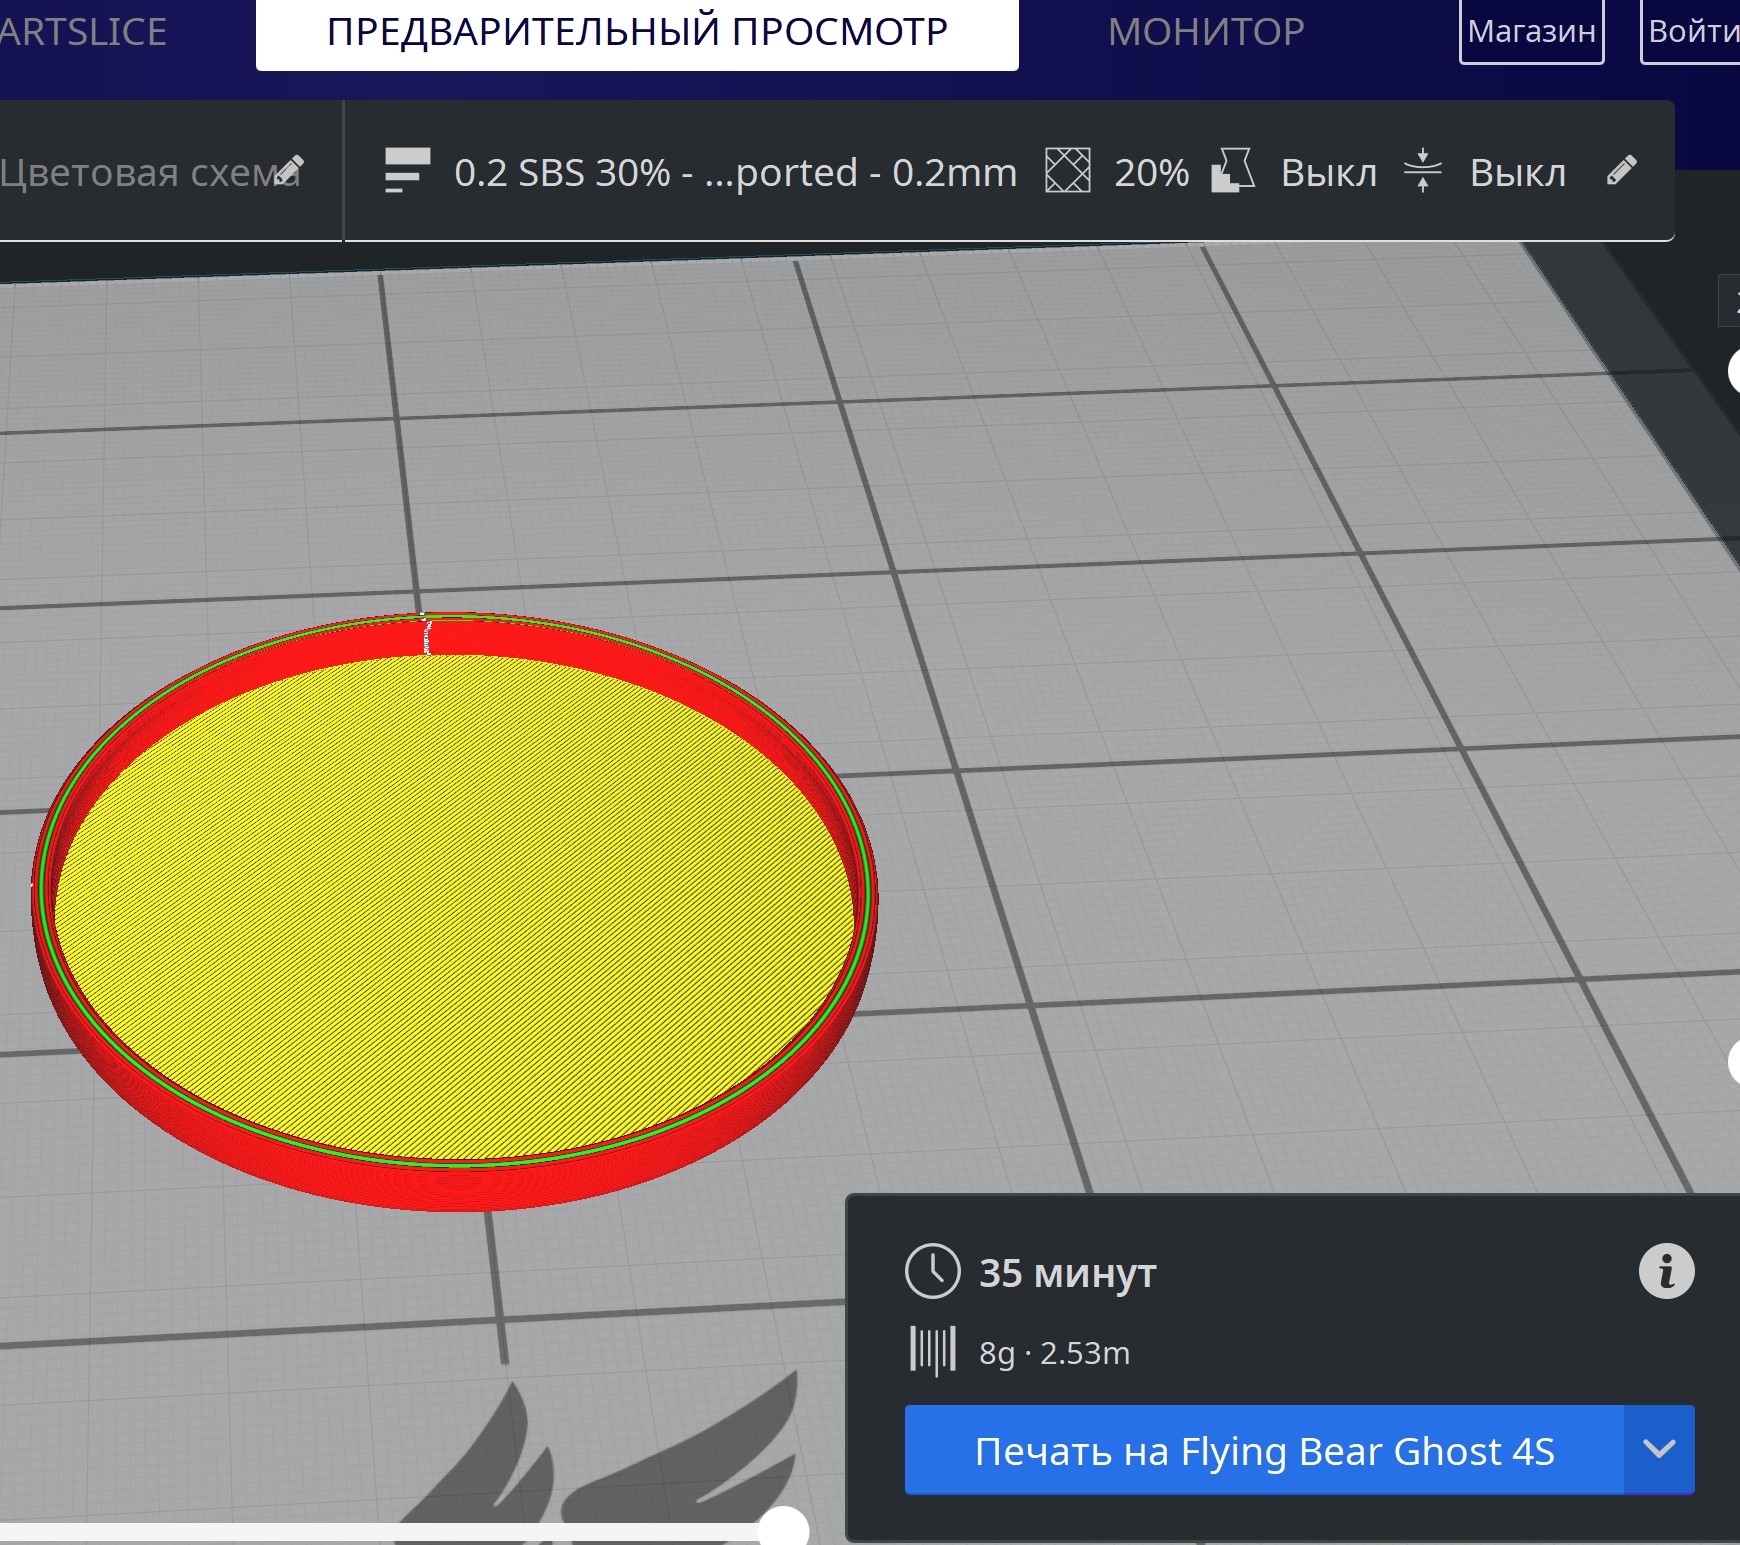Open the МОНИТОР tab
The image size is (1740, 1545).
click(1205, 33)
